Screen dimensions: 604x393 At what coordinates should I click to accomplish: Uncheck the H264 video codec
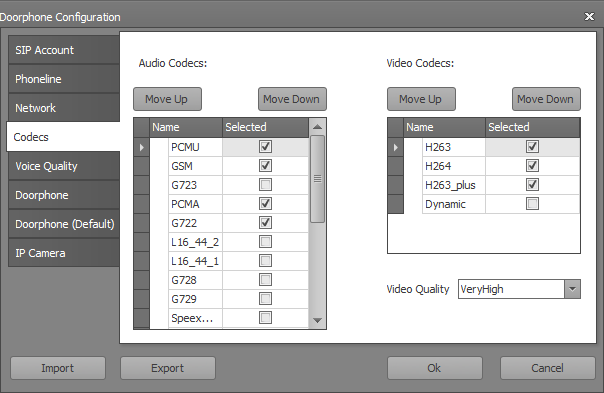[x=532, y=166]
